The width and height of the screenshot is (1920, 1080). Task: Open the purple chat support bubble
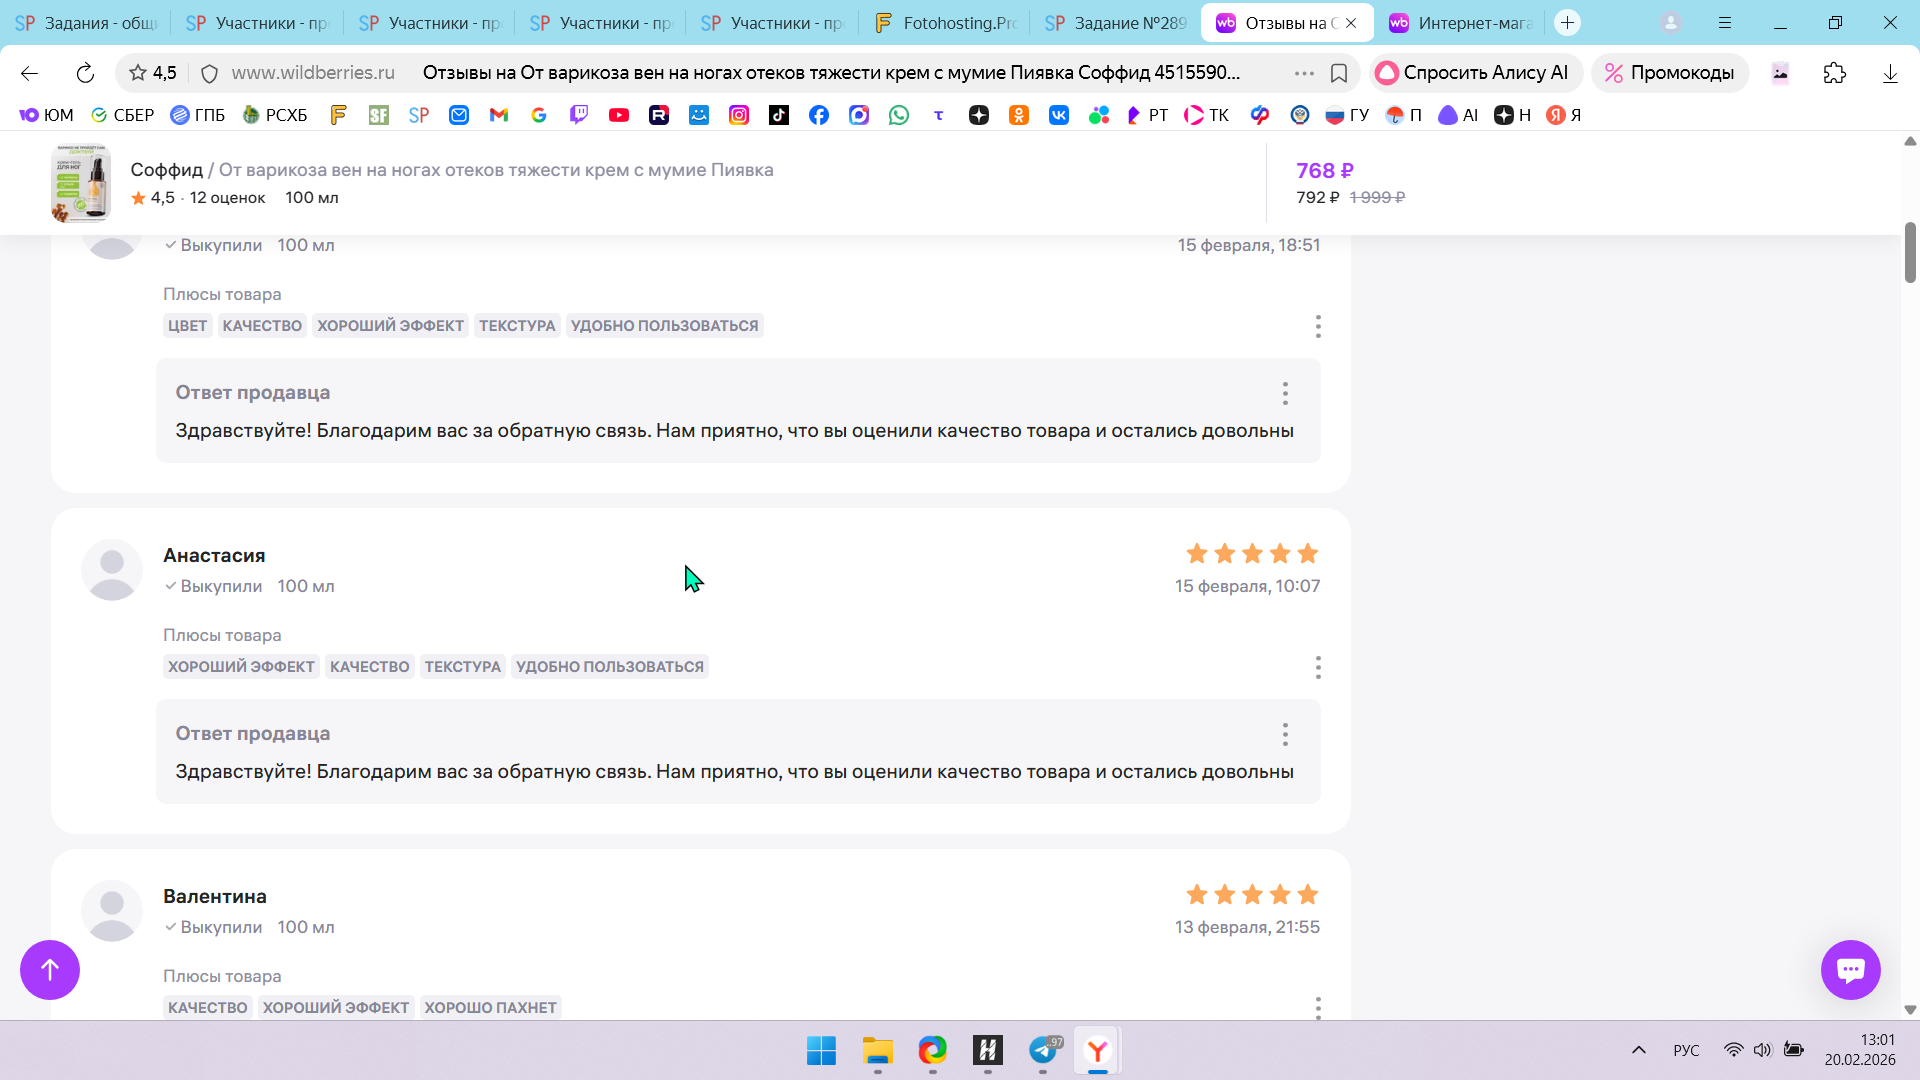[1850, 969]
